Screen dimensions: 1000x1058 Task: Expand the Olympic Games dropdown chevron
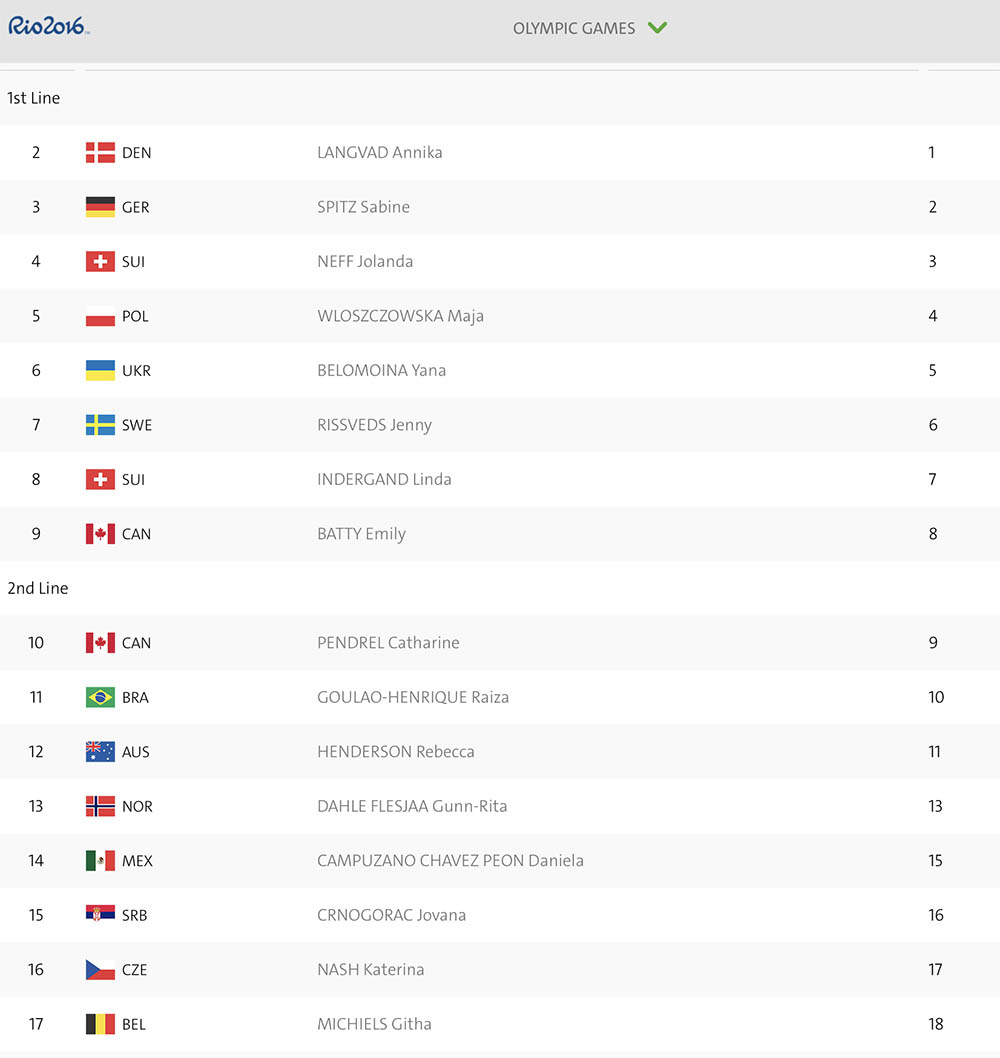(x=657, y=28)
